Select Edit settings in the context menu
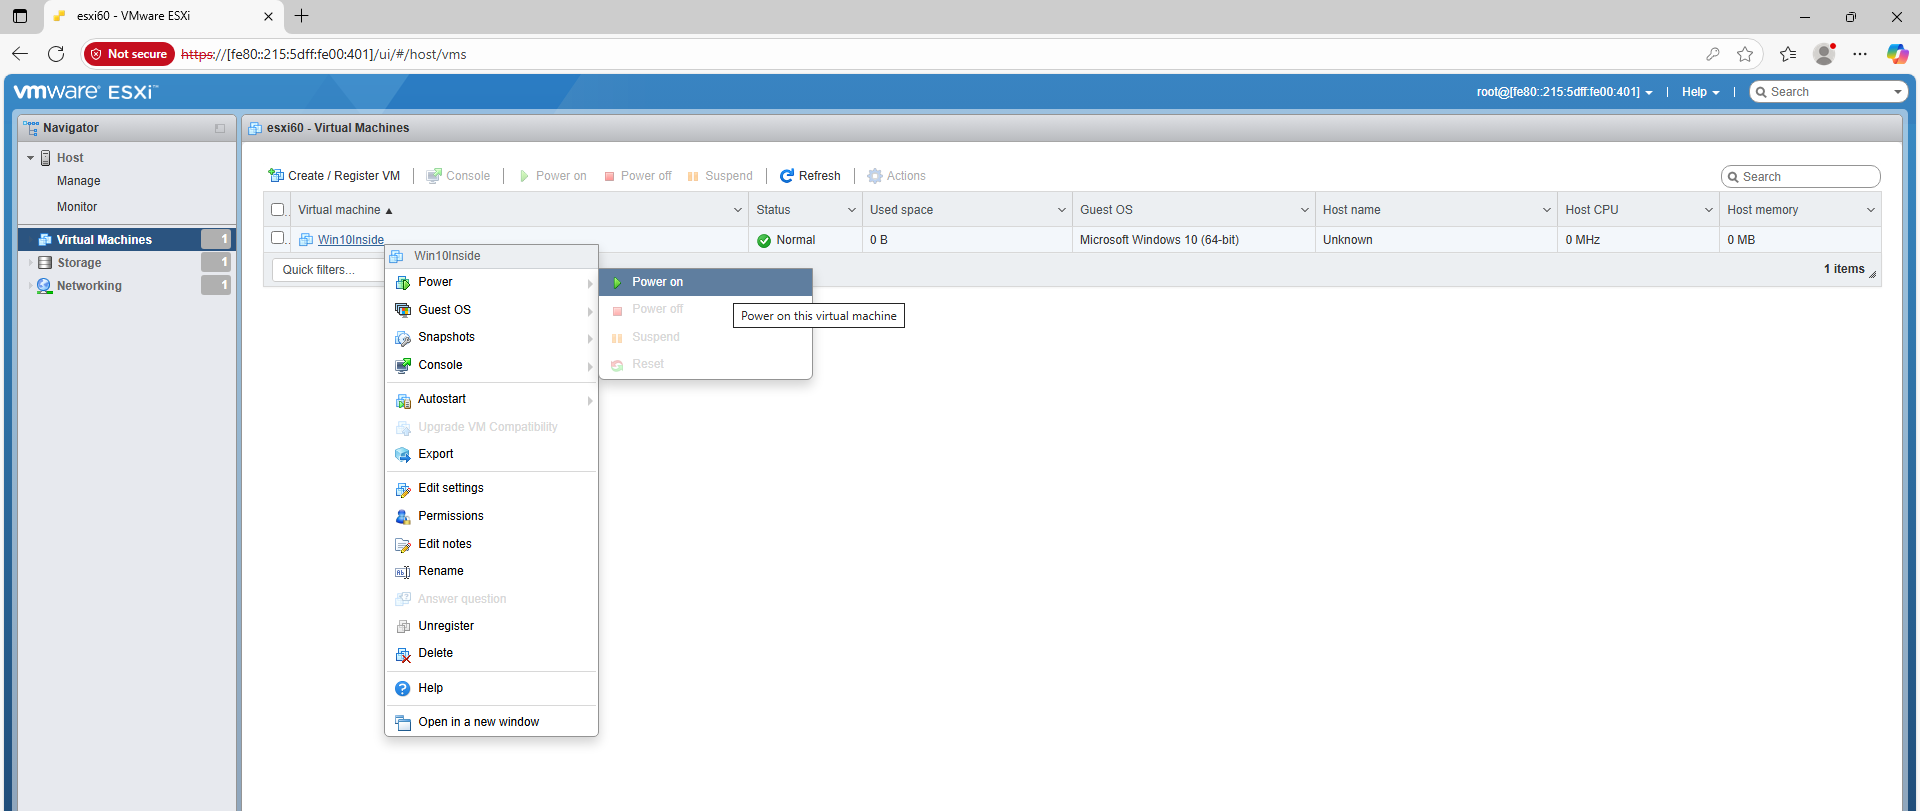This screenshot has height=811, width=1920. [492, 488]
